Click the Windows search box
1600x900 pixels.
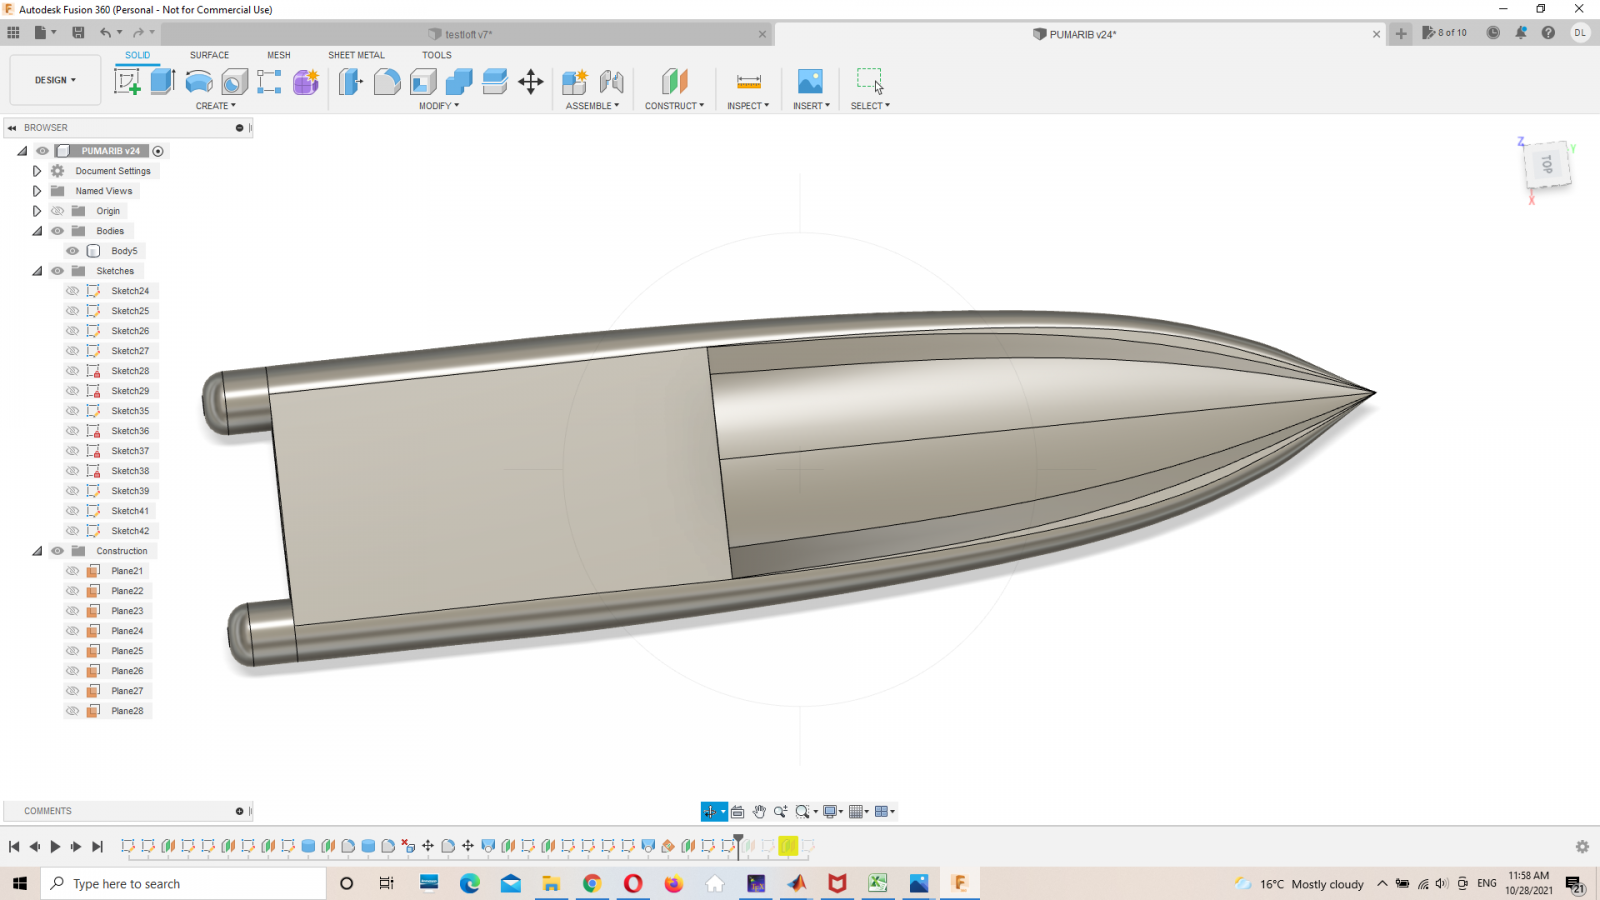pos(184,883)
